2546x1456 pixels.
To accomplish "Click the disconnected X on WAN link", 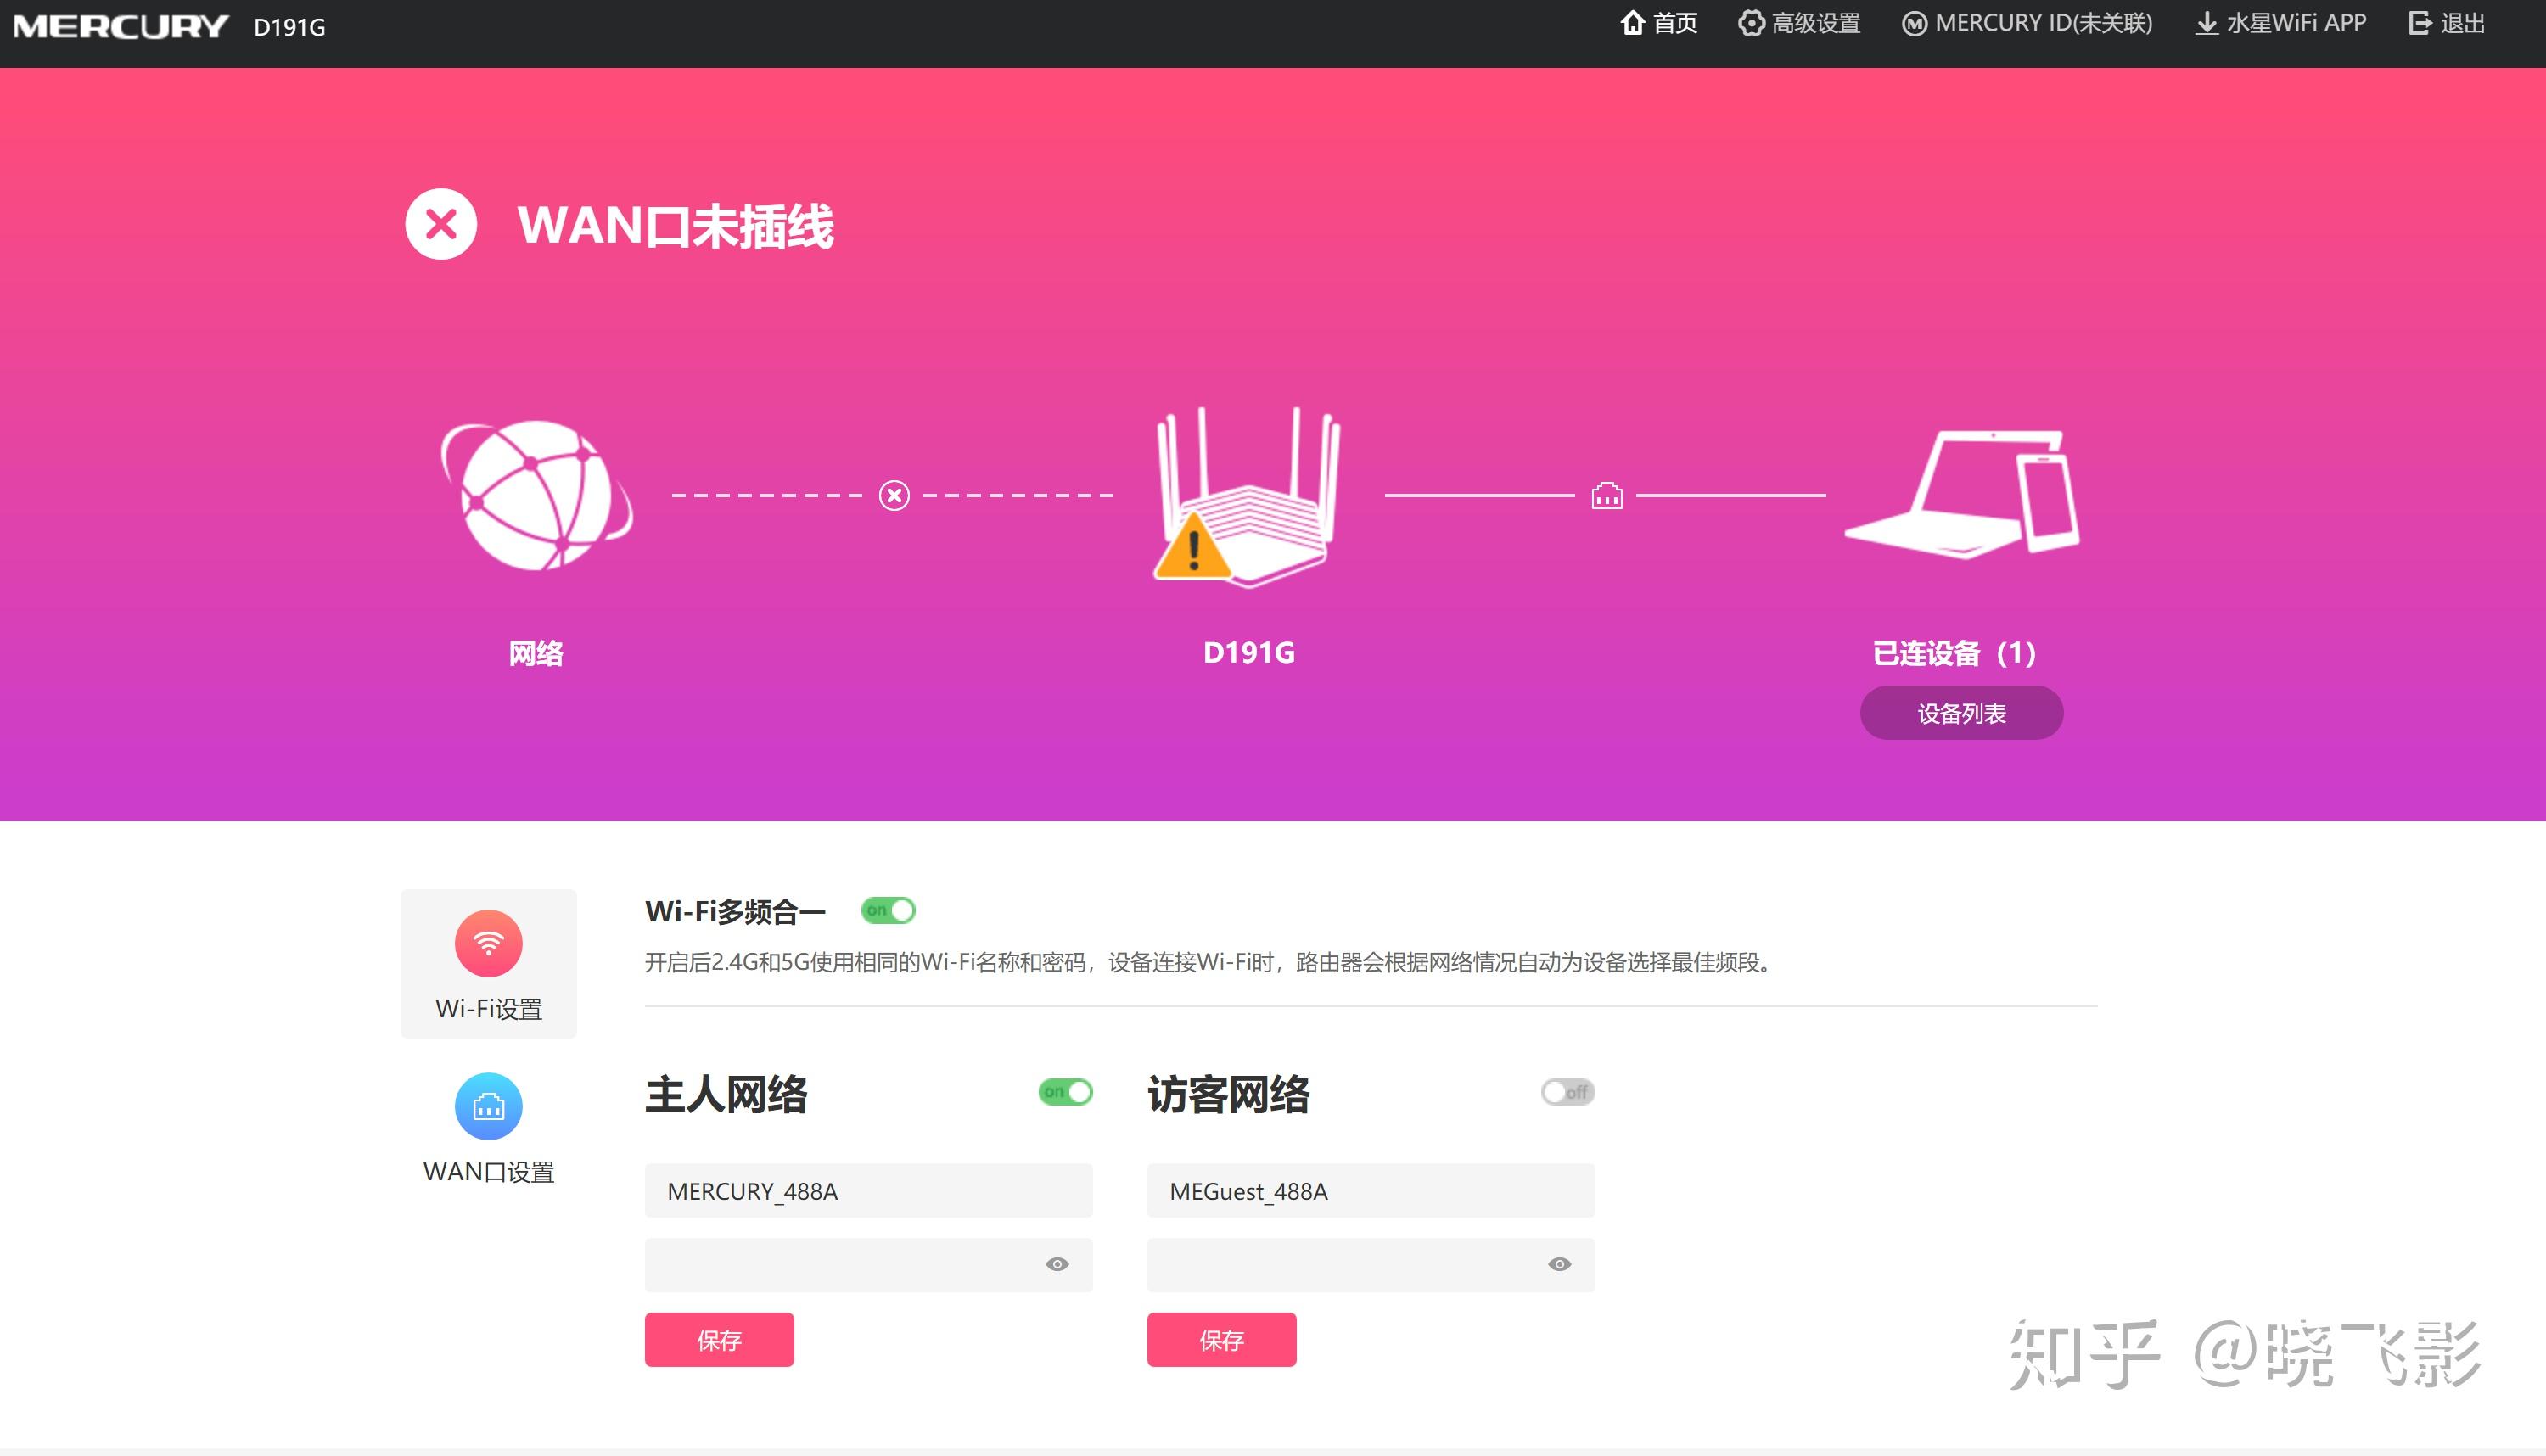I will point(894,495).
